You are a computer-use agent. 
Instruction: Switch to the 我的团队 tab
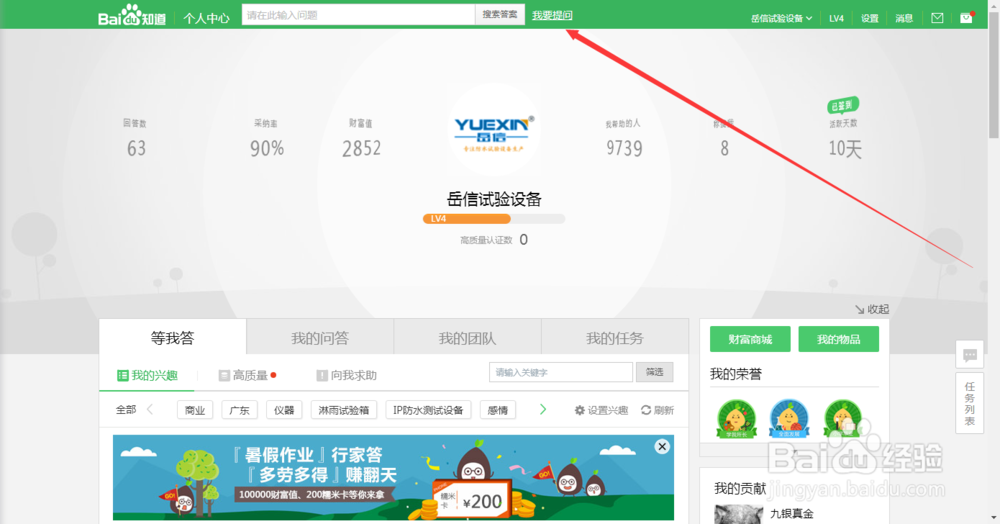(x=467, y=337)
